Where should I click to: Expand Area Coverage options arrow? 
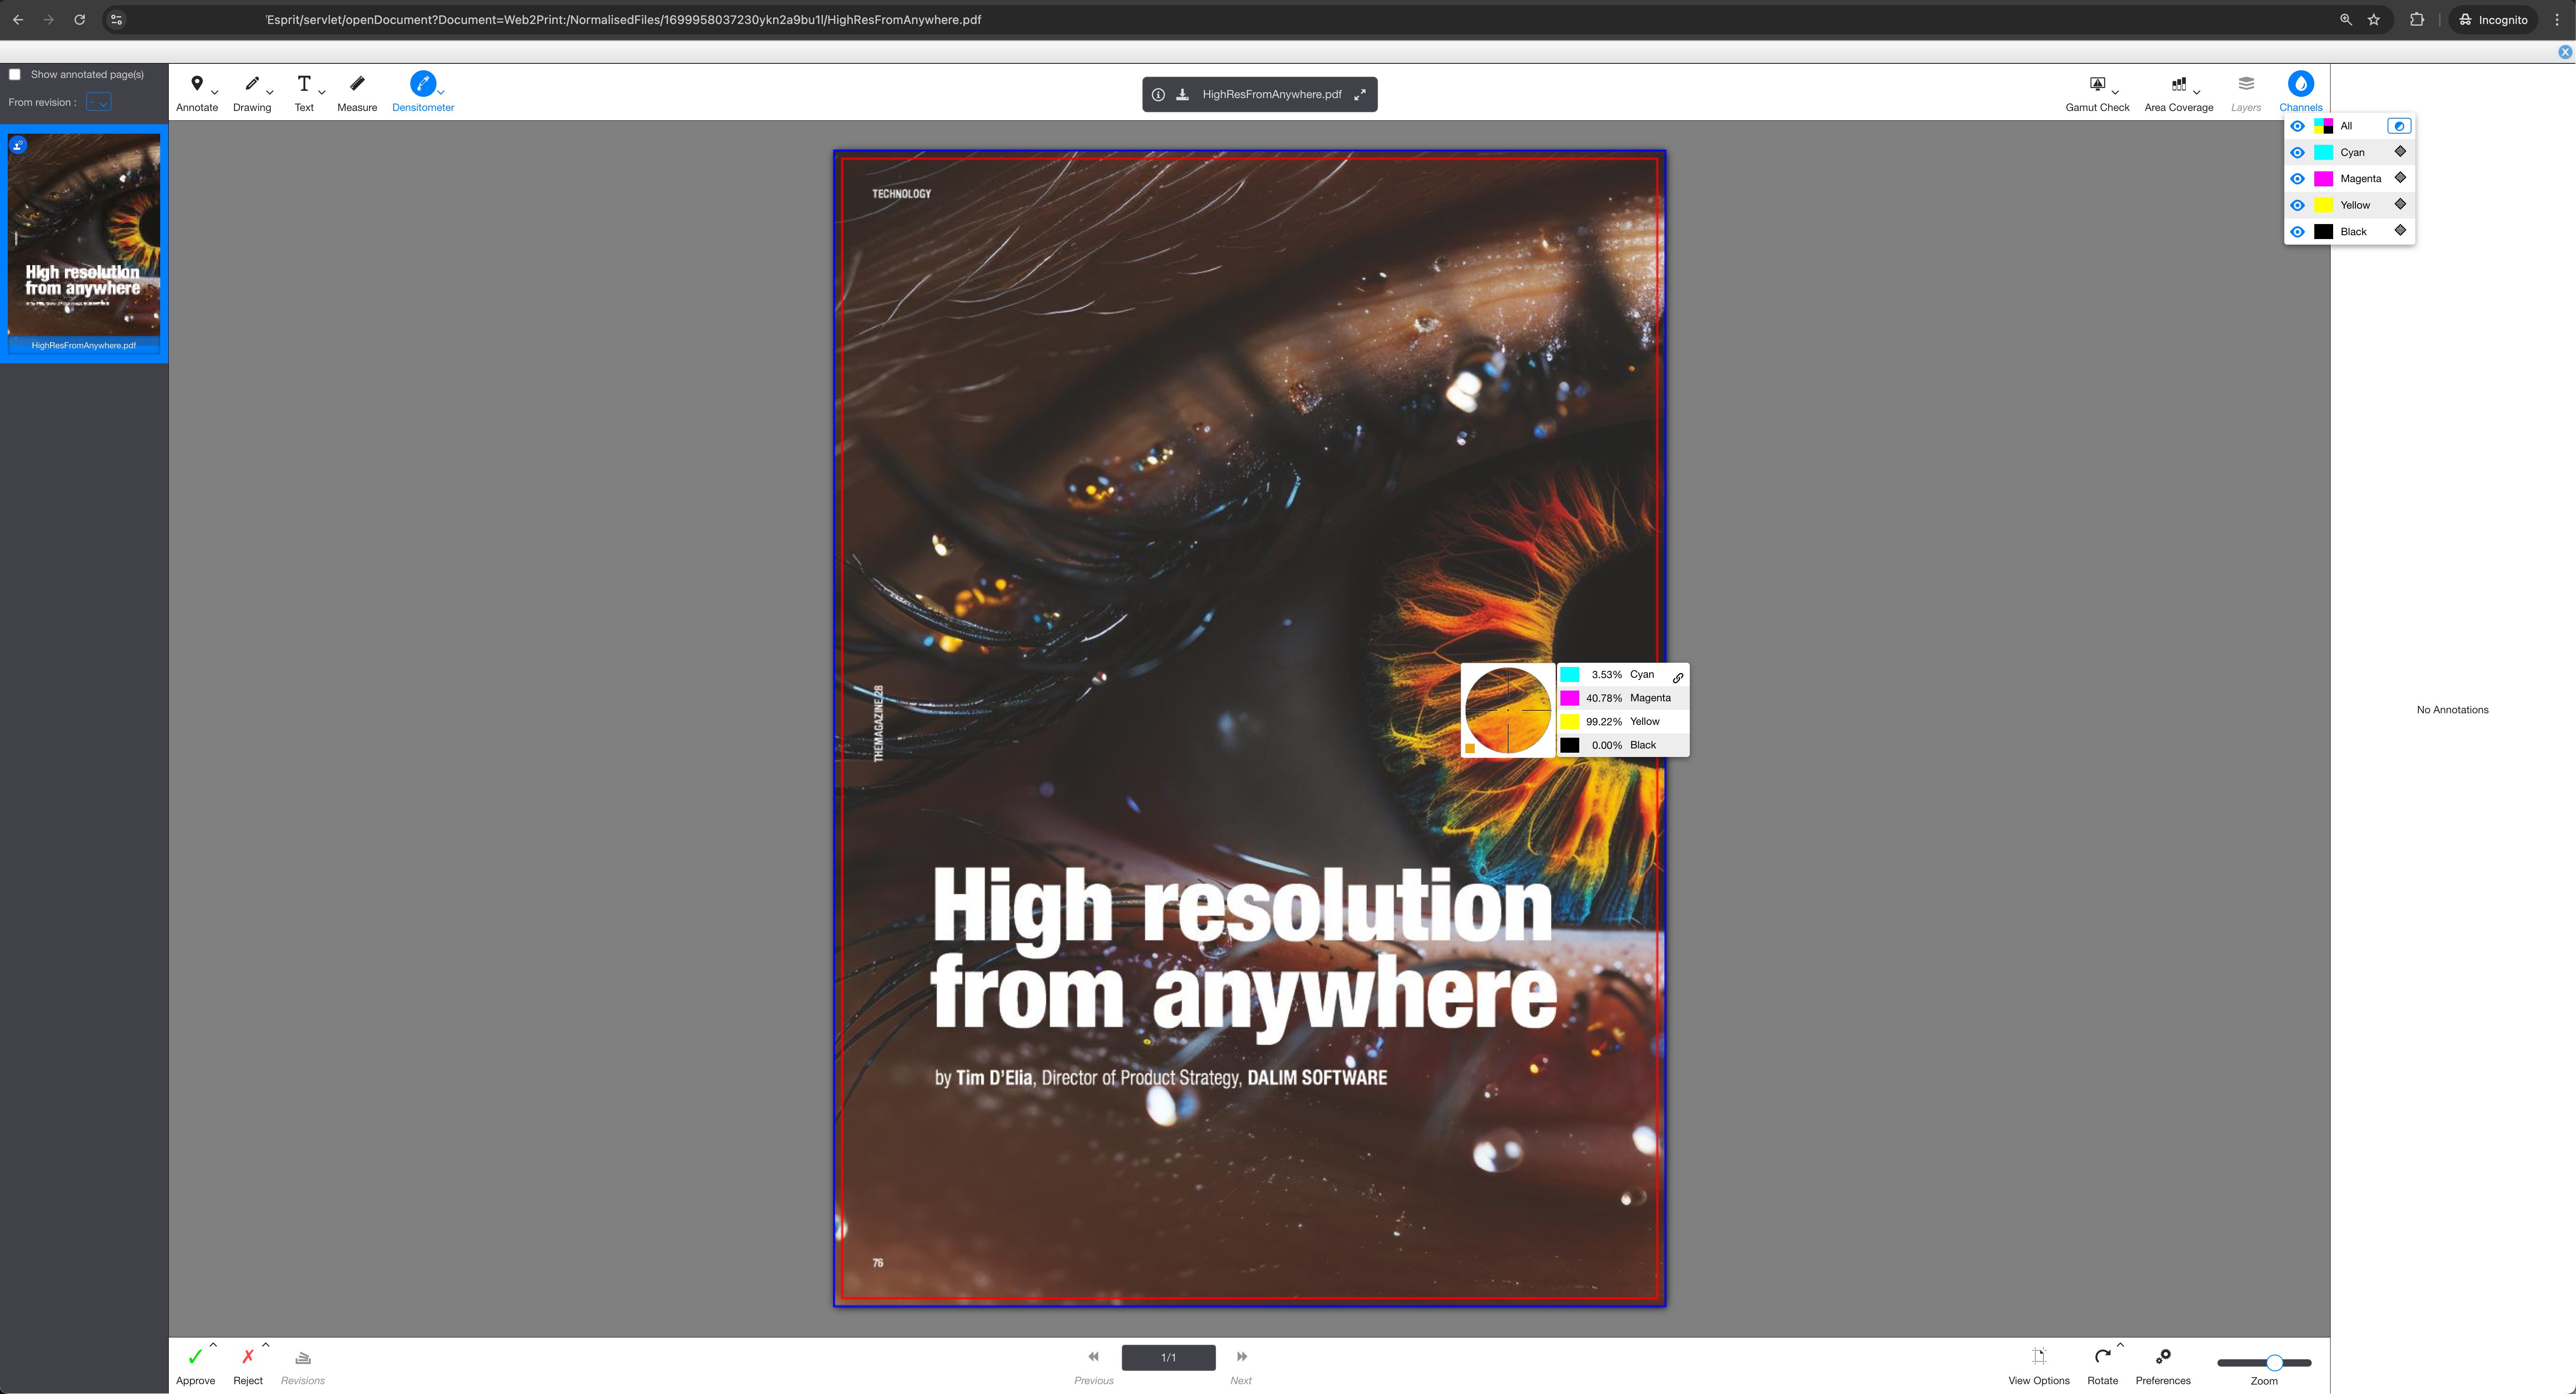click(x=2196, y=93)
